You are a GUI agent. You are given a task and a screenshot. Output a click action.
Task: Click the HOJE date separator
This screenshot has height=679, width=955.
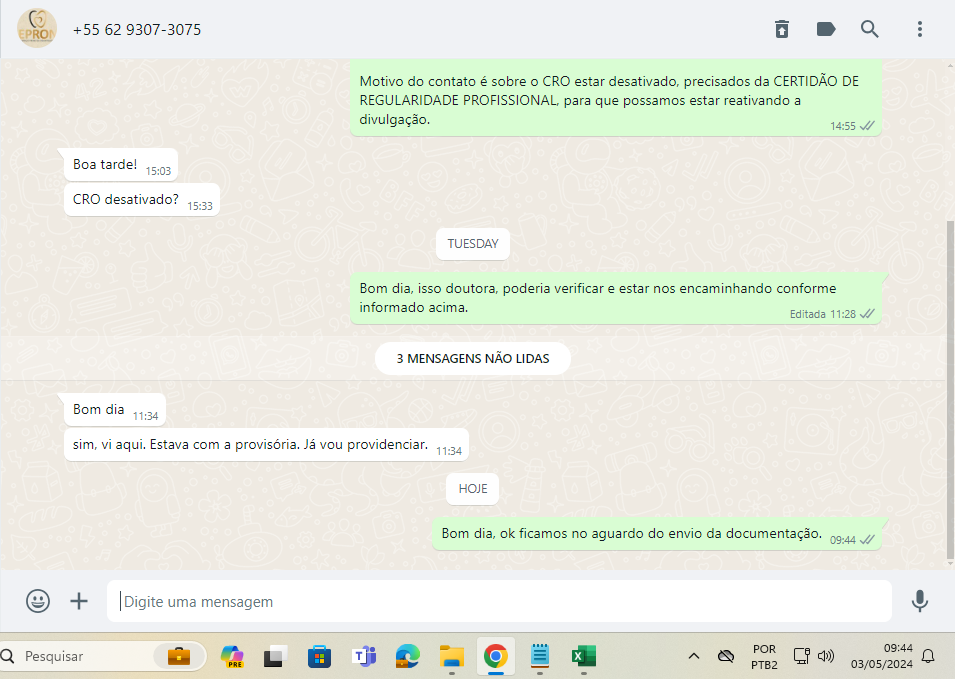pyautogui.click(x=473, y=489)
